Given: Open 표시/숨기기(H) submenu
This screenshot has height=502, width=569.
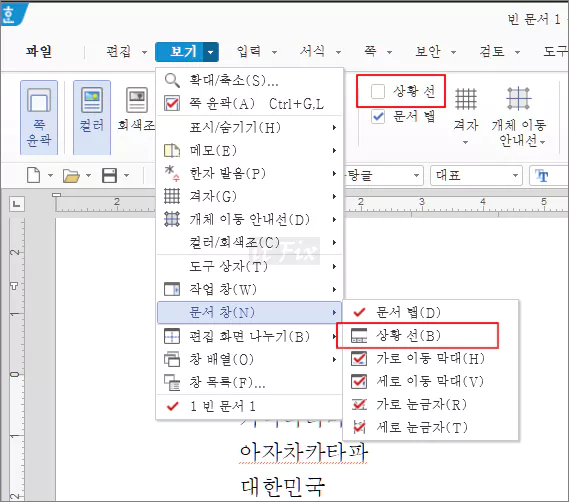Looking at the screenshot, I should 249,127.
